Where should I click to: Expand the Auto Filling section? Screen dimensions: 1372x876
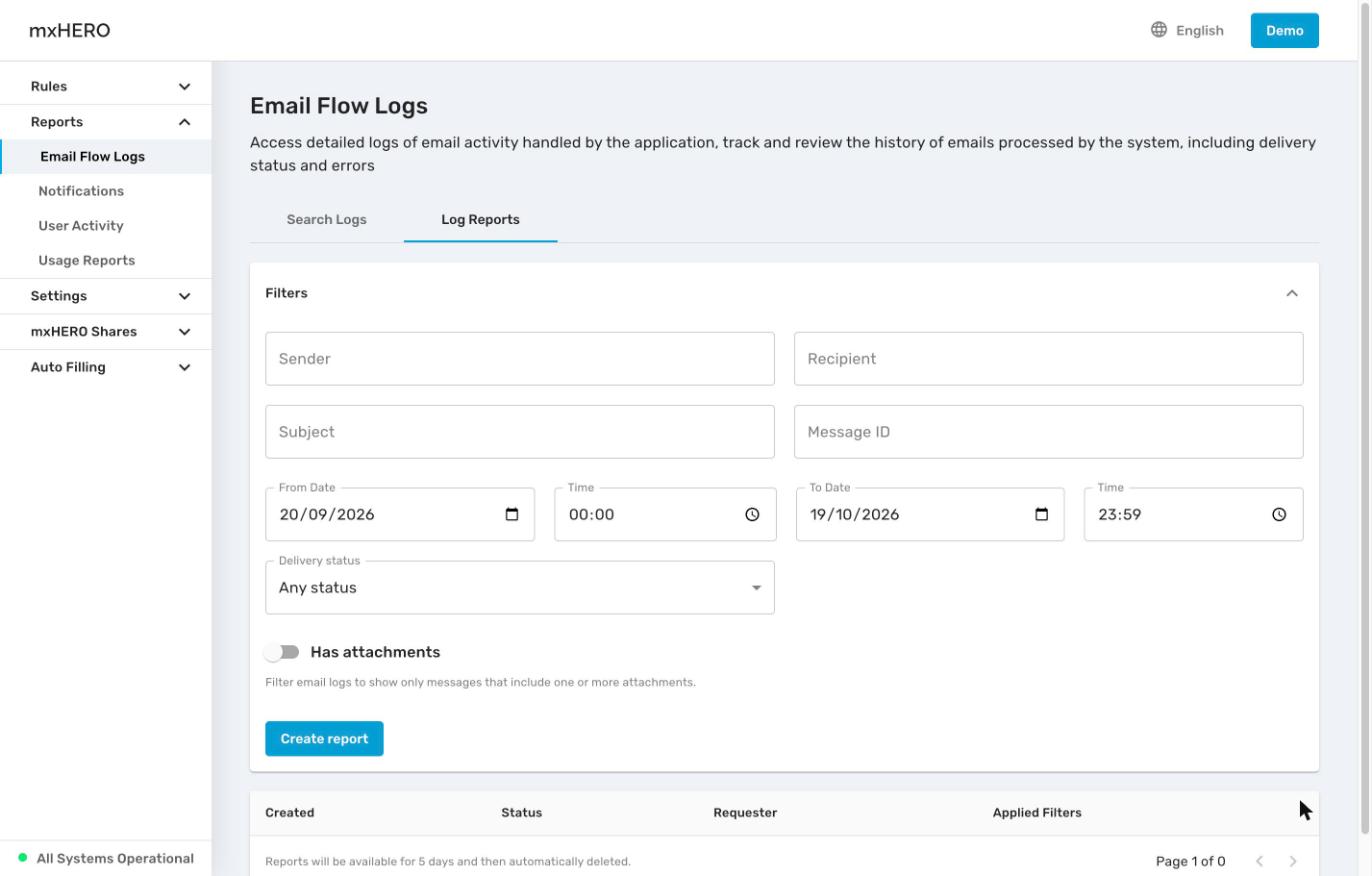[x=106, y=367]
